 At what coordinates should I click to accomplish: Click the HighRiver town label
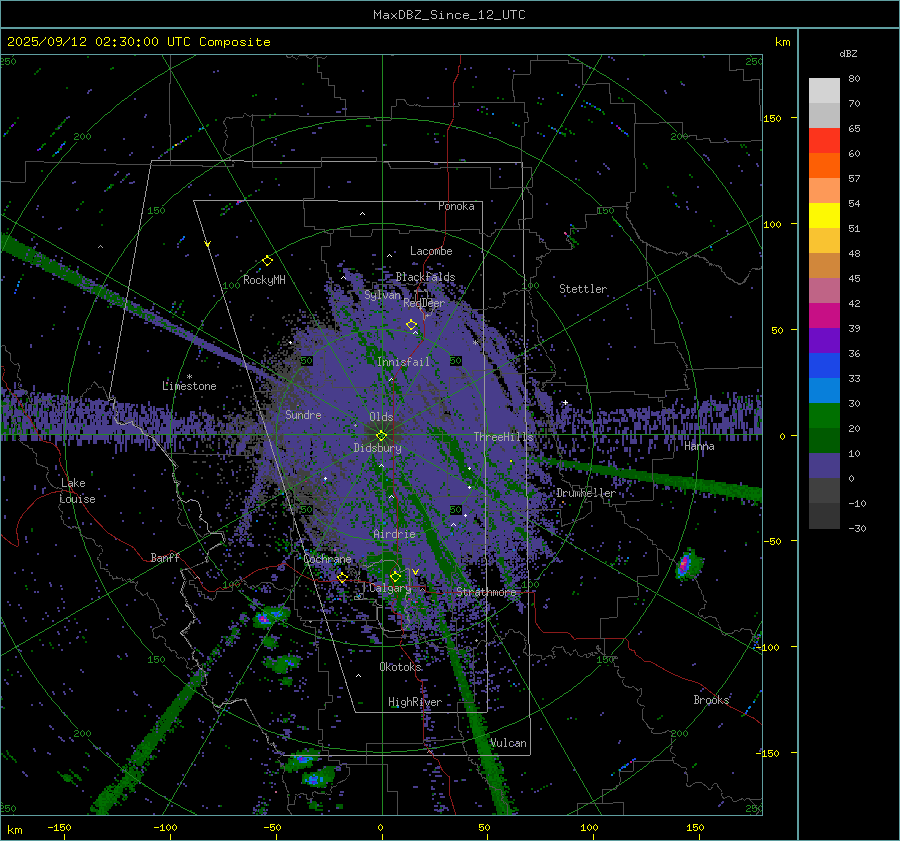pos(415,702)
